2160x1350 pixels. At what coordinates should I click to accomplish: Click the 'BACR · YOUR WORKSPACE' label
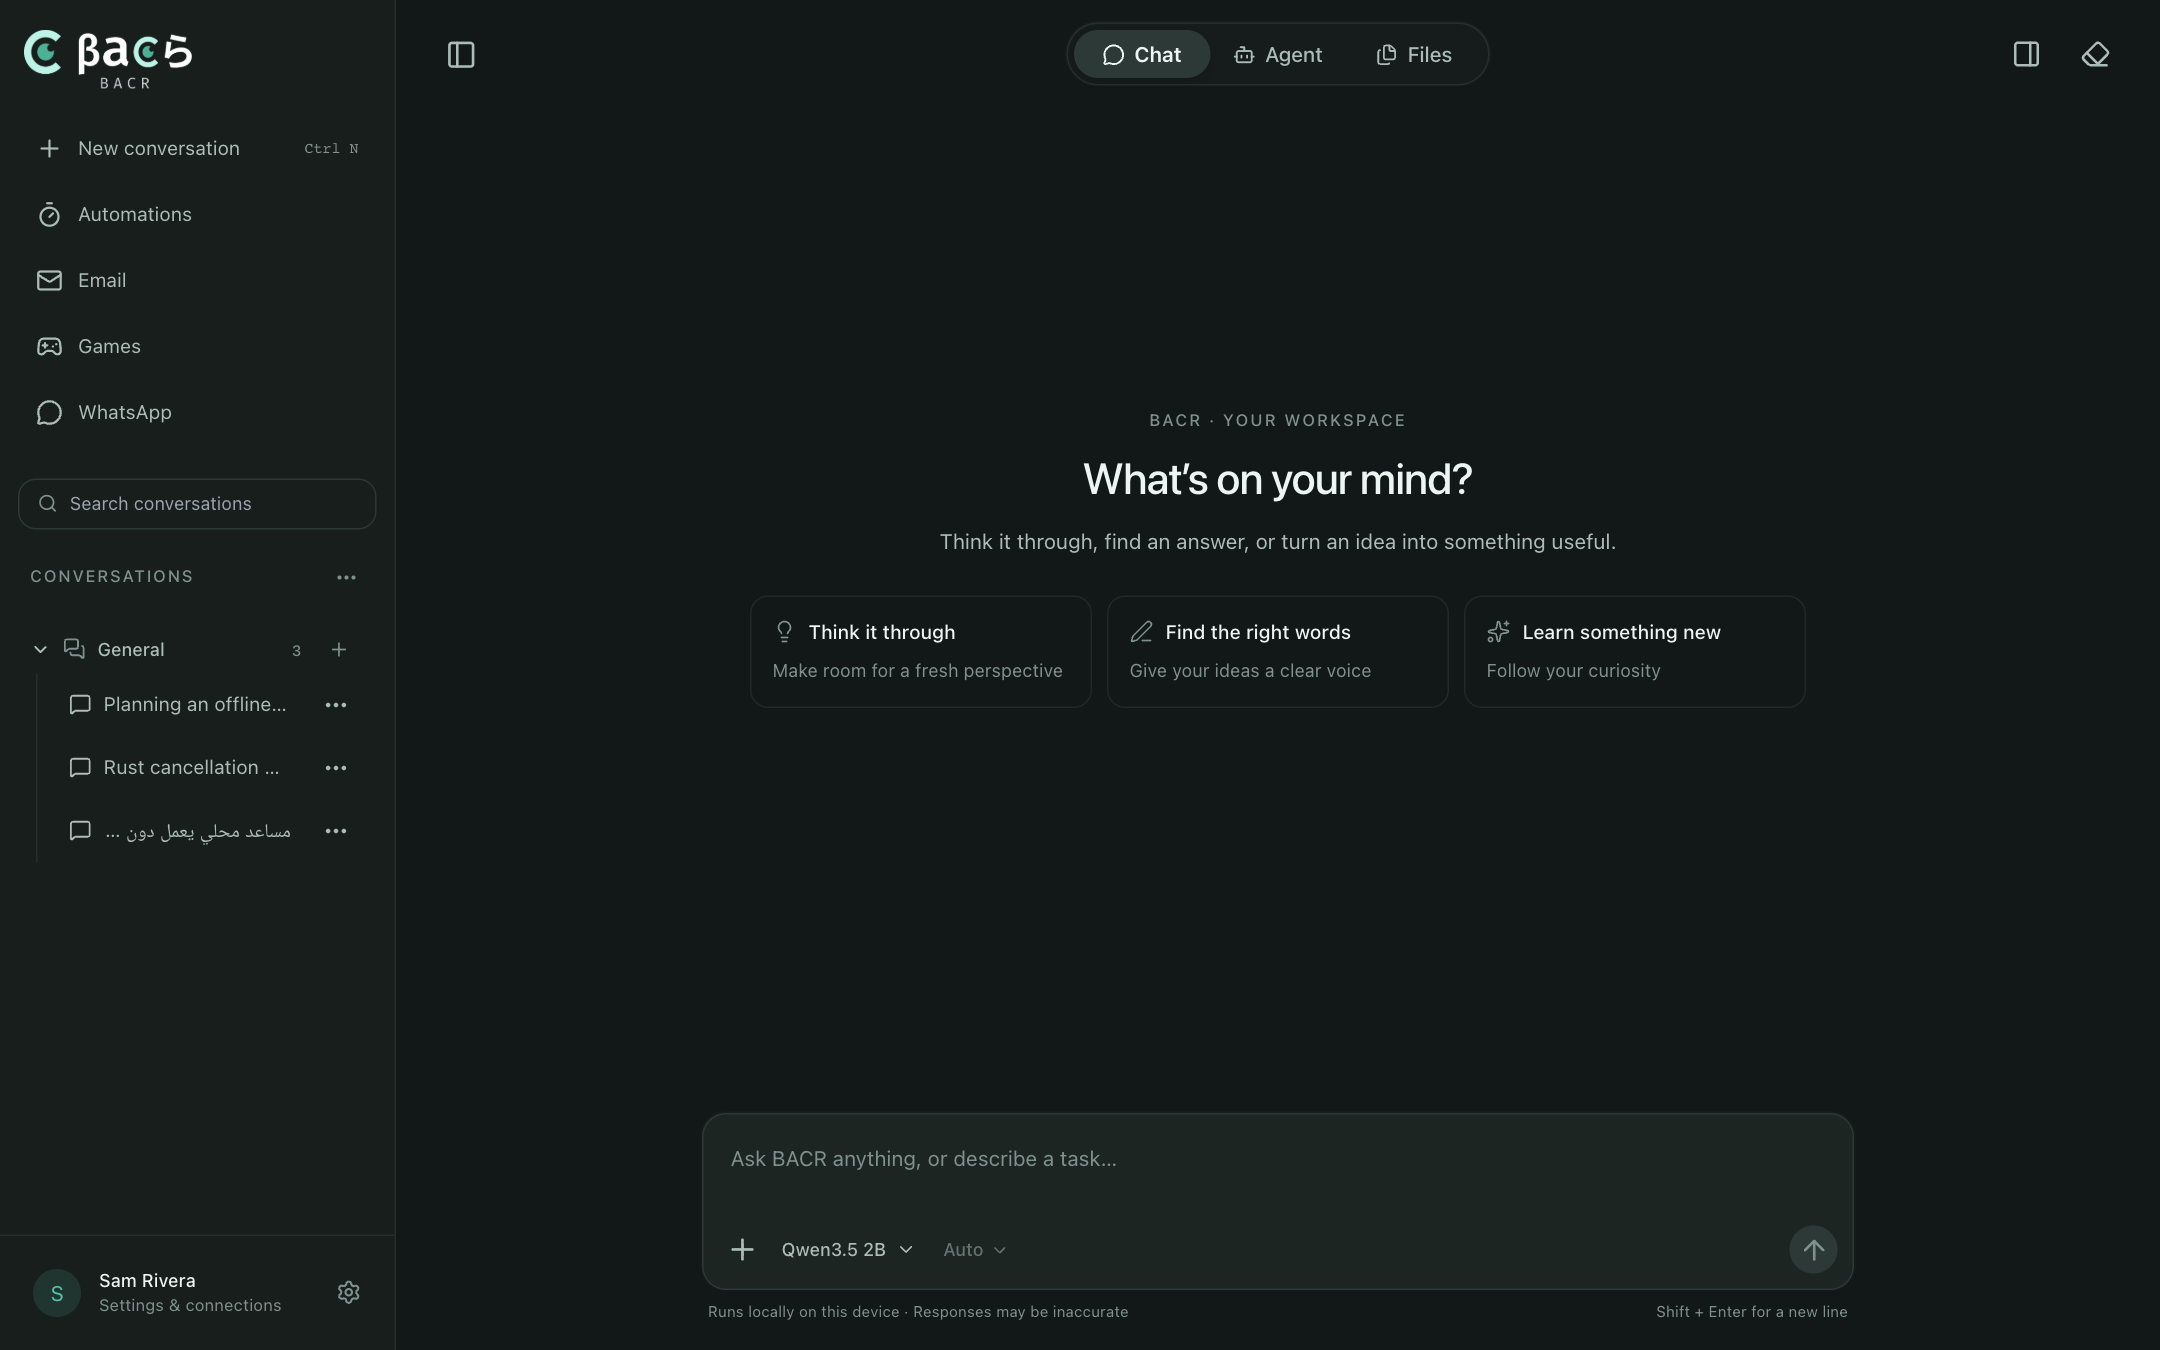[x=1277, y=420]
